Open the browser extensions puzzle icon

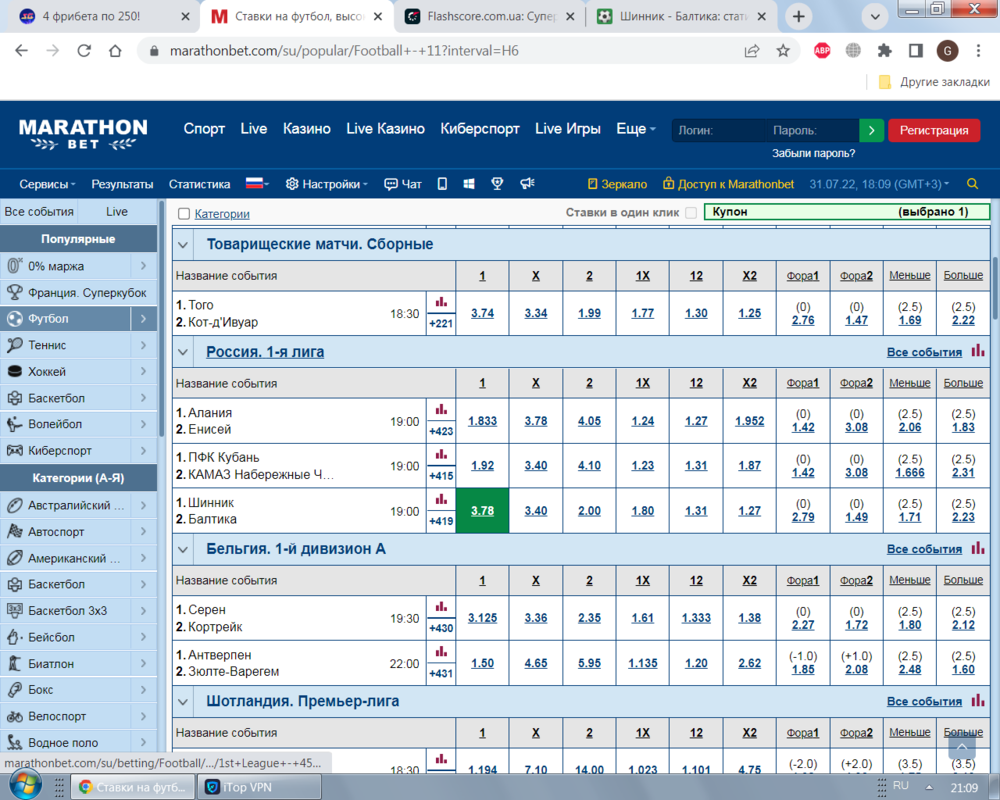click(885, 50)
